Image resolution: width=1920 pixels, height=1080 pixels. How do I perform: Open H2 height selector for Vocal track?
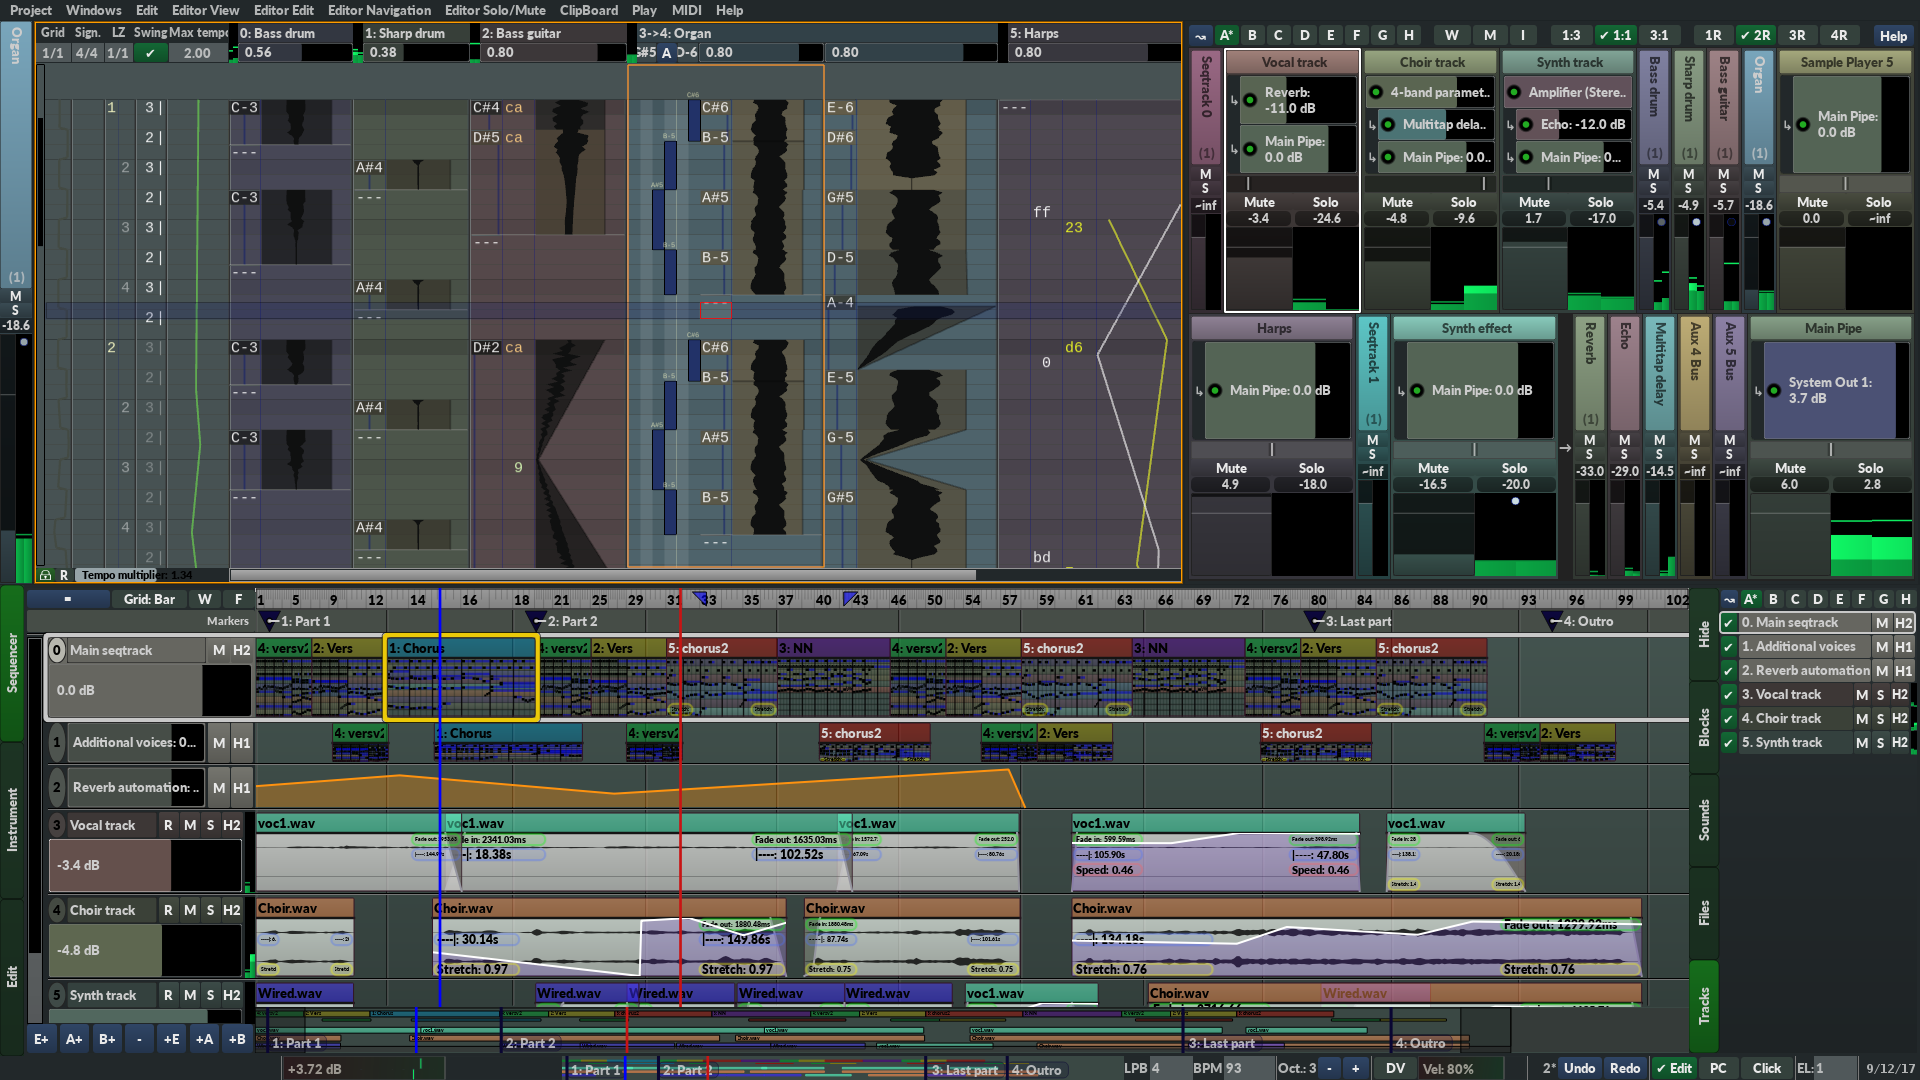point(231,825)
